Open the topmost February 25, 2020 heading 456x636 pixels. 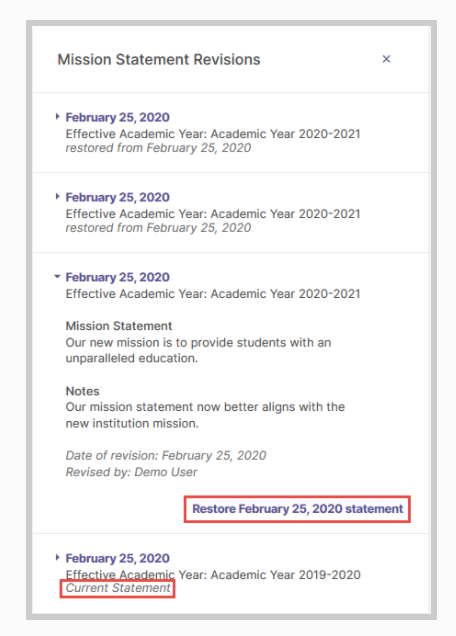click(x=118, y=117)
